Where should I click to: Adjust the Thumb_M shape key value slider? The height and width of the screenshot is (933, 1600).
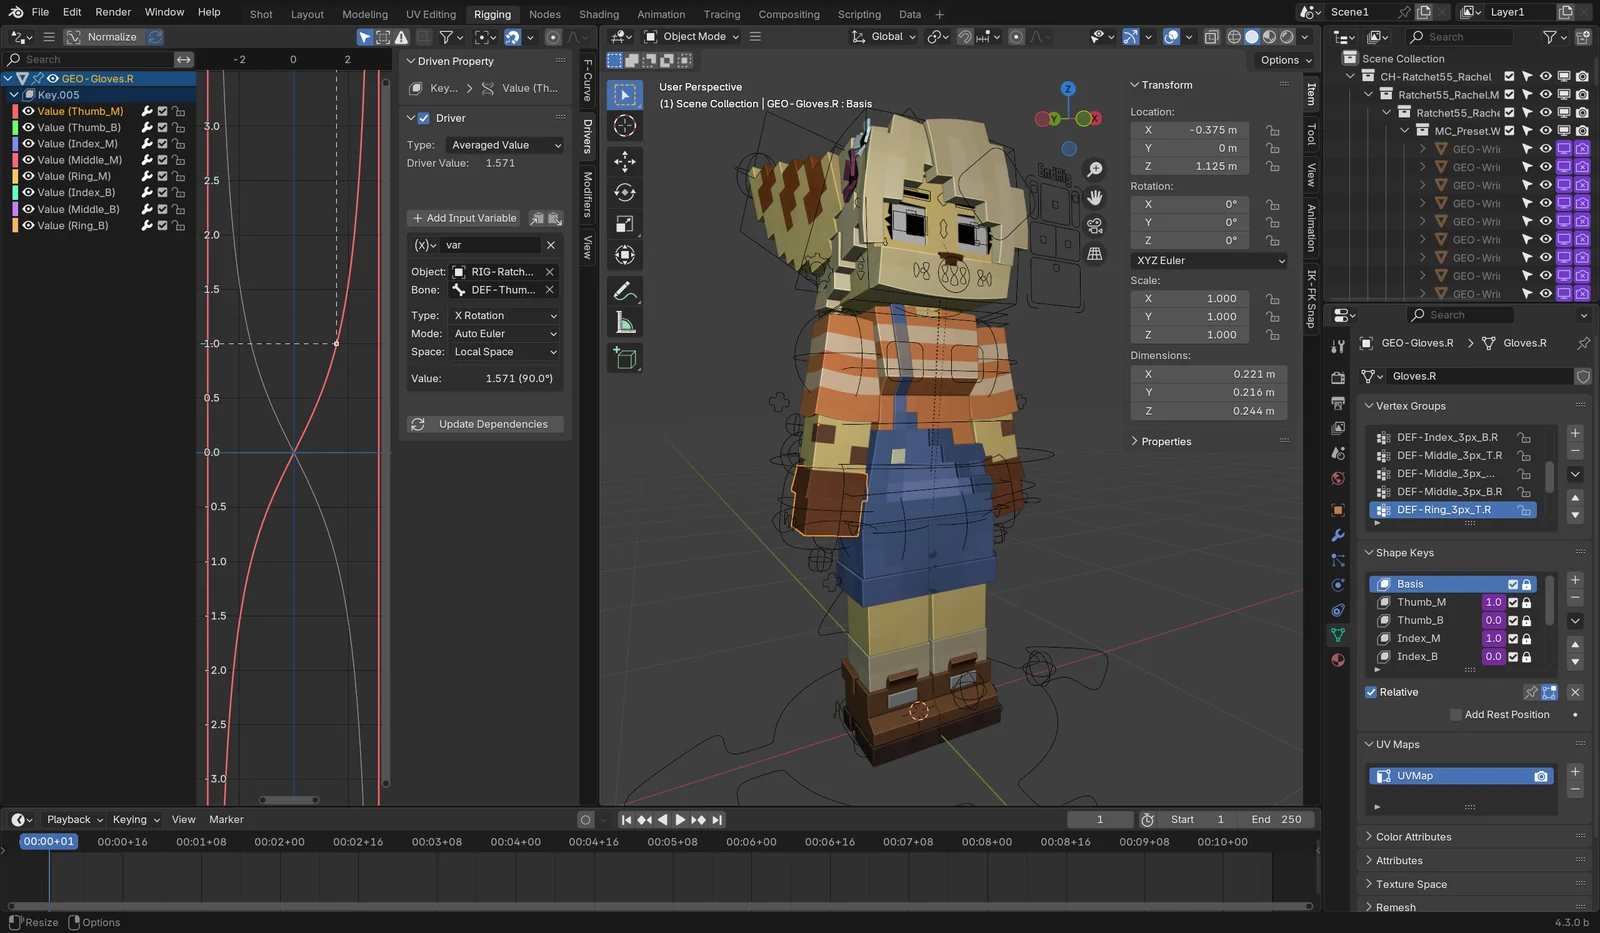[x=1493, y=602]
